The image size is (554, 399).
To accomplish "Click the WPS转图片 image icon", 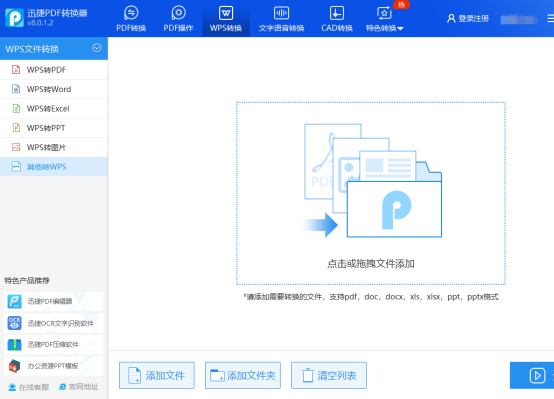I will (16, 147).
